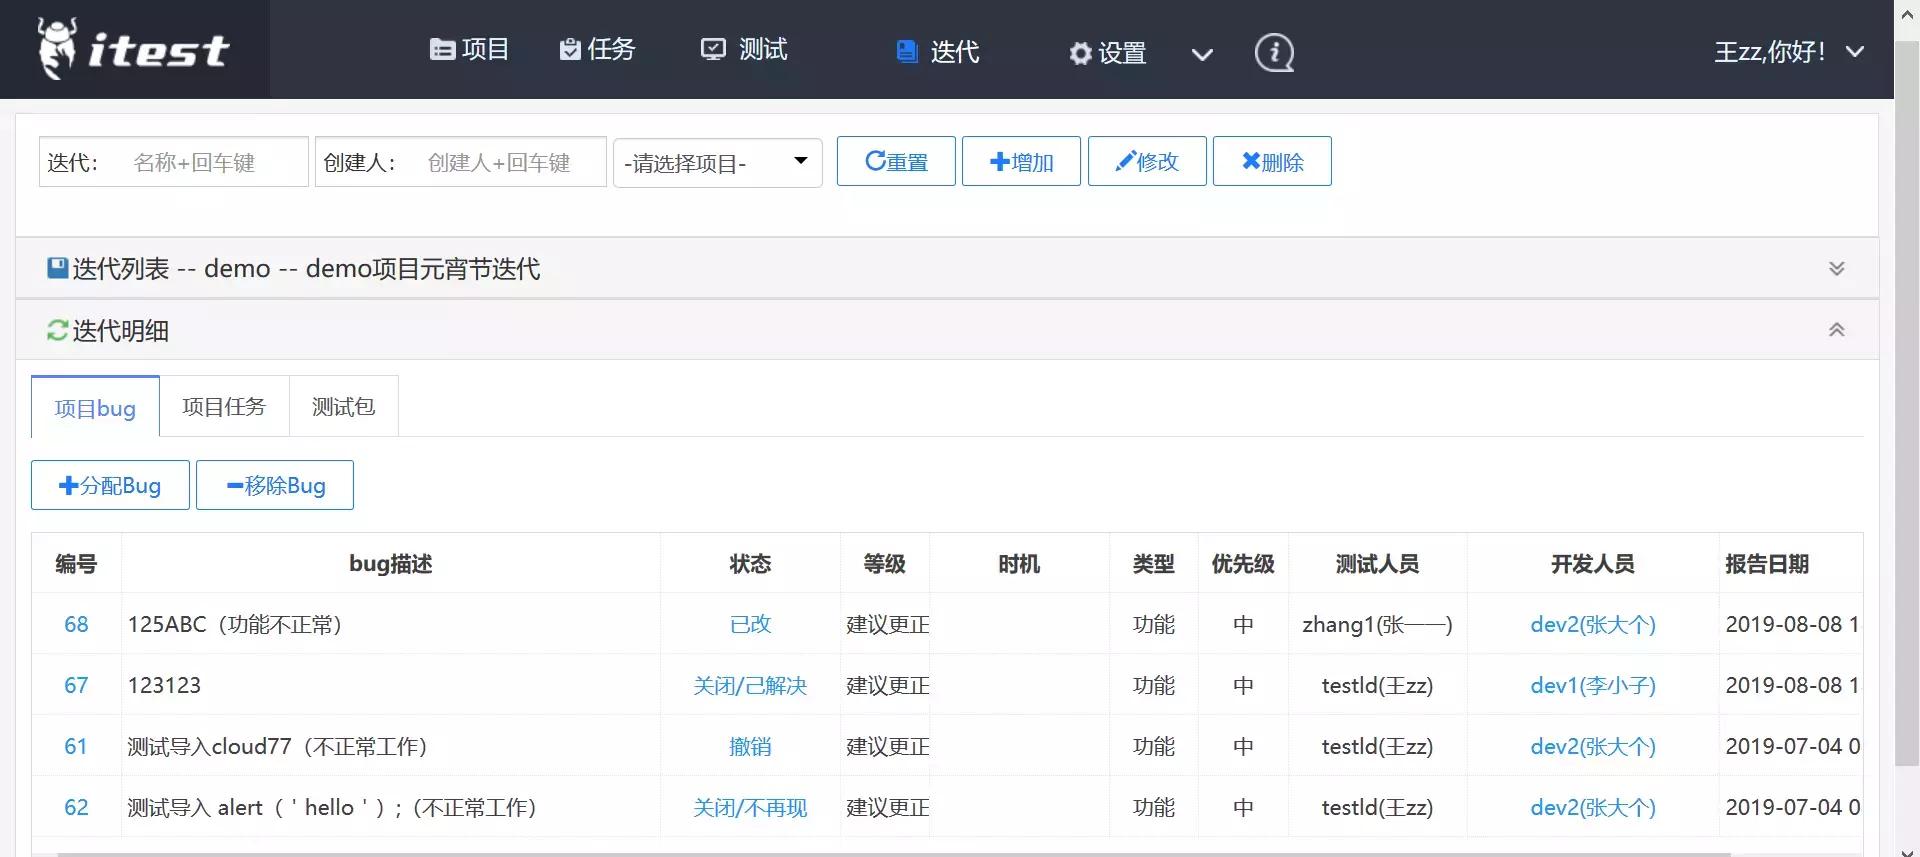
Task: Click the 状态 column header
Action: 750,563
